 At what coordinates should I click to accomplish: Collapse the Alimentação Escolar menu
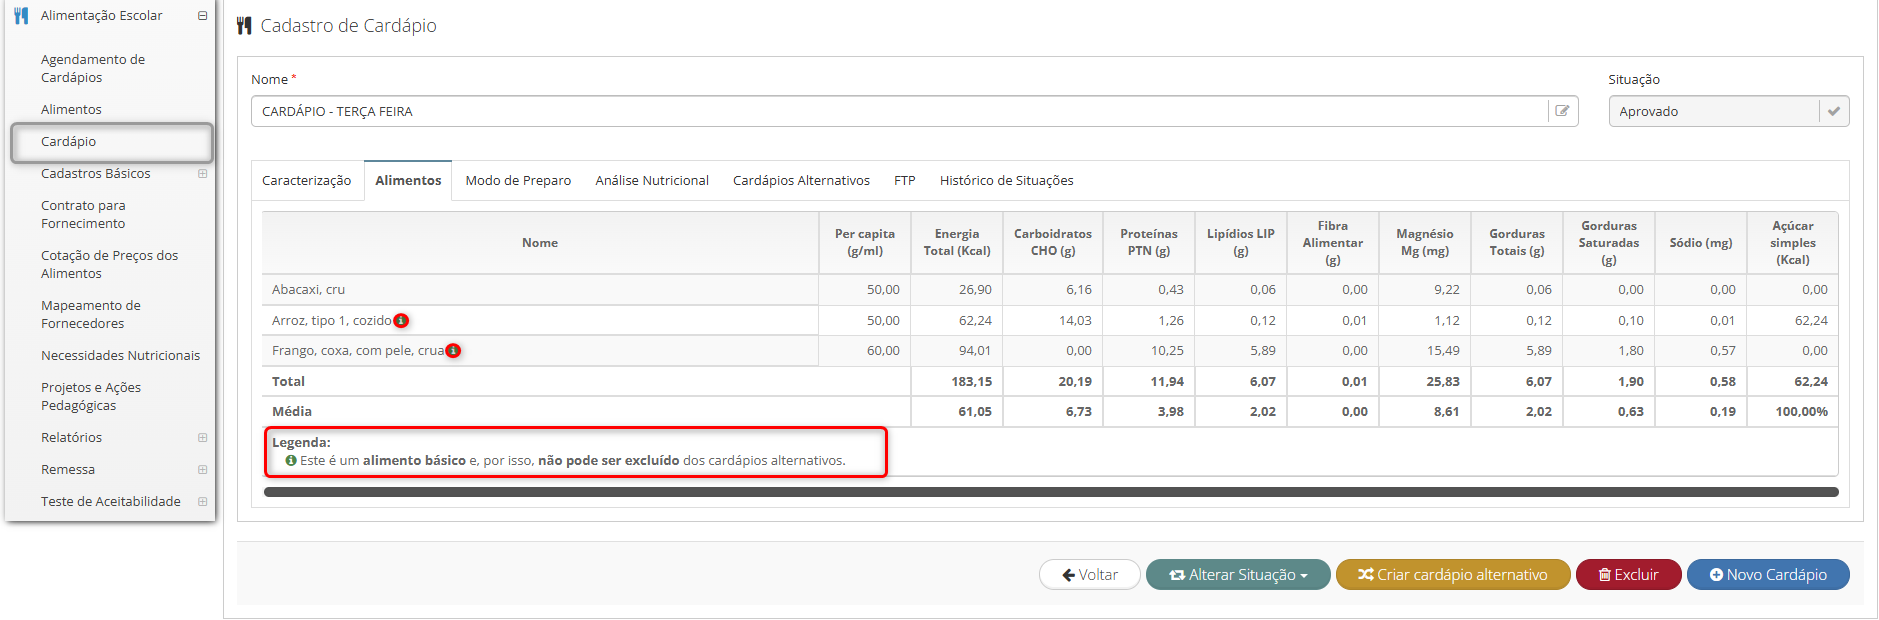point(202,16)
